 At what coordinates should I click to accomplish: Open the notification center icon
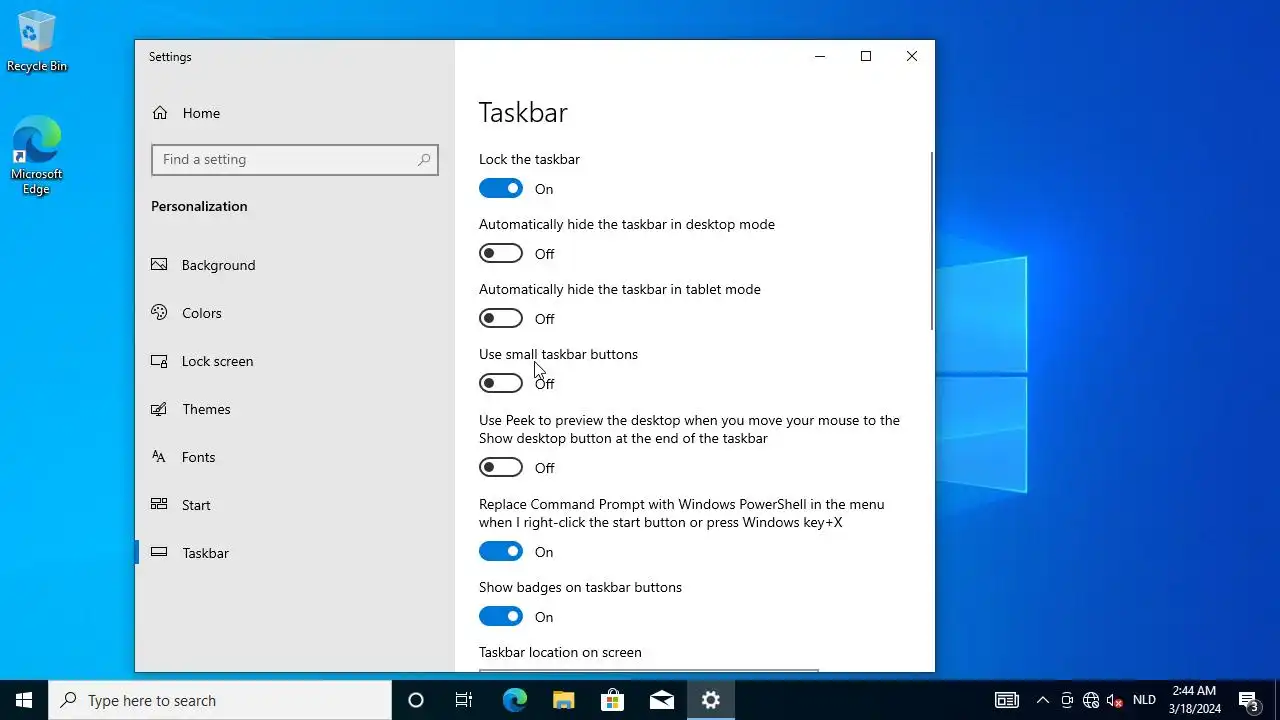click(x=1248, y=700)
